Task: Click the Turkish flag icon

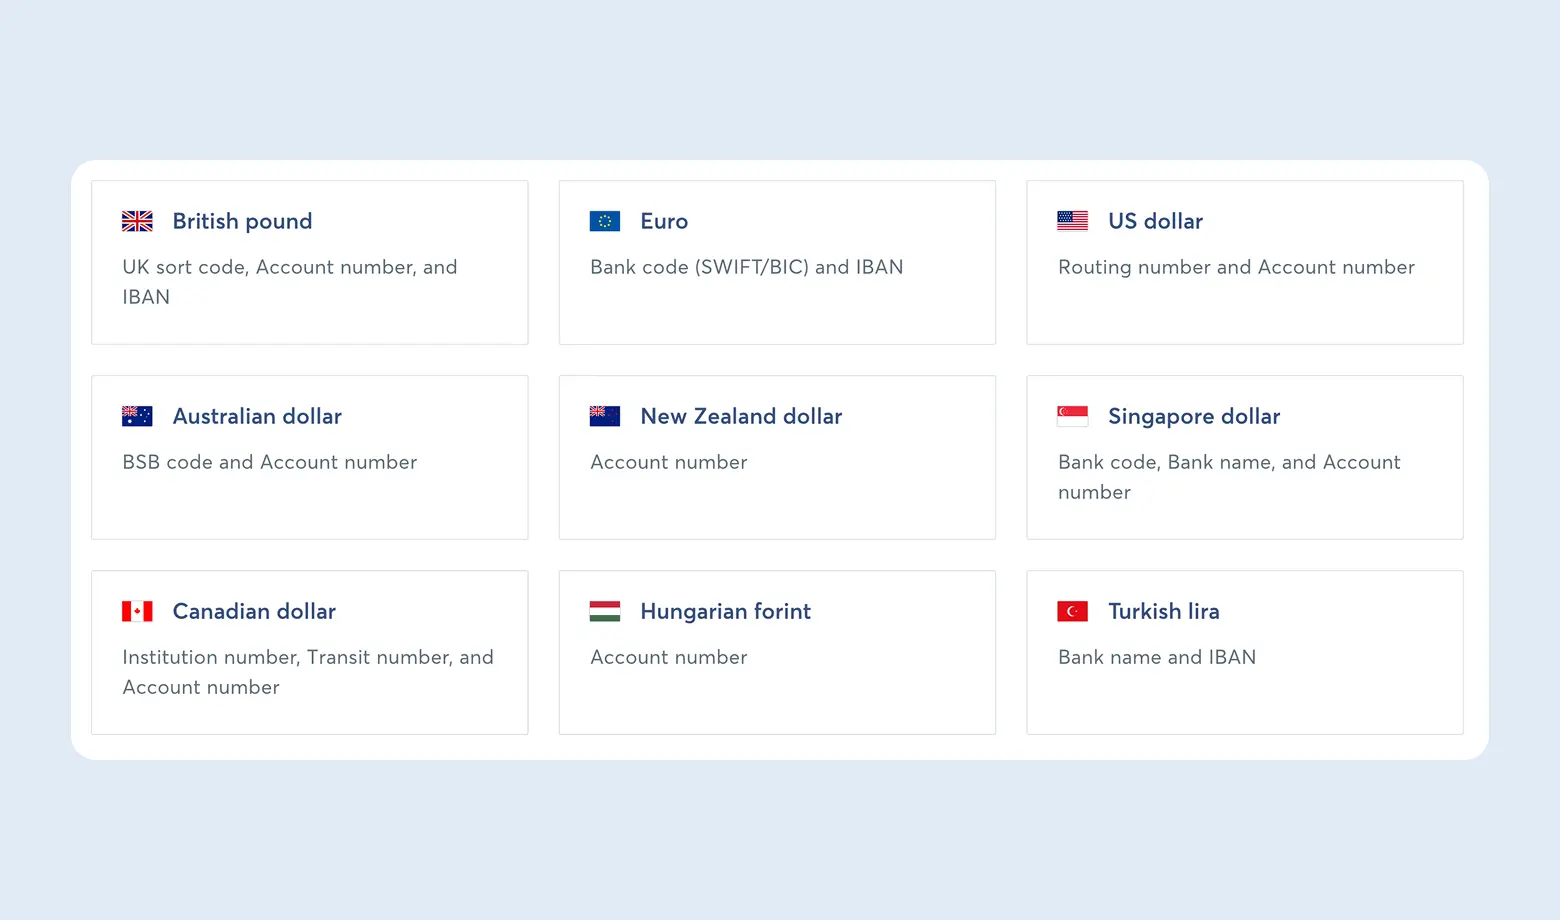Action: point(1072,611)
